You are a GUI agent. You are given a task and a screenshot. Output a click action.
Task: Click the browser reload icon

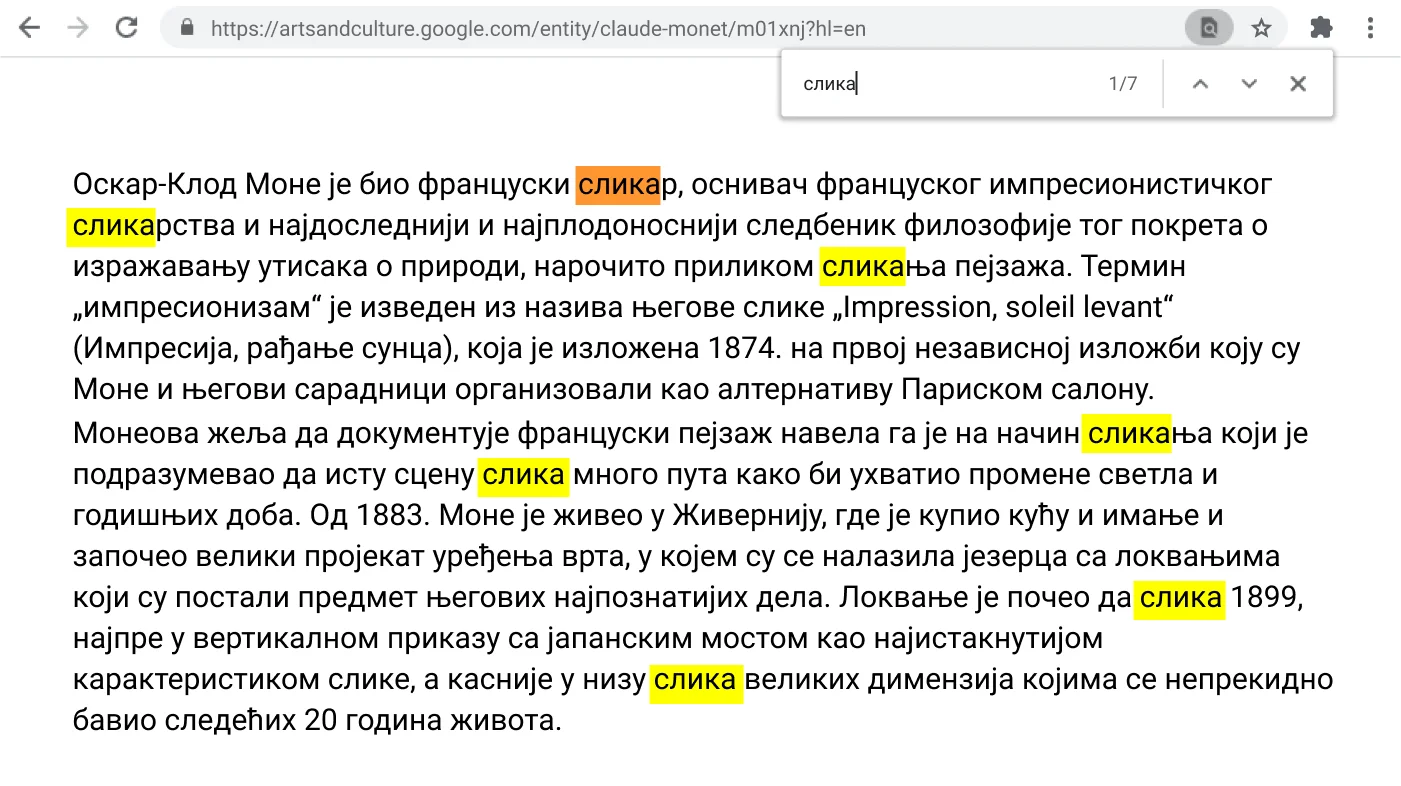[x=126, y=27]
